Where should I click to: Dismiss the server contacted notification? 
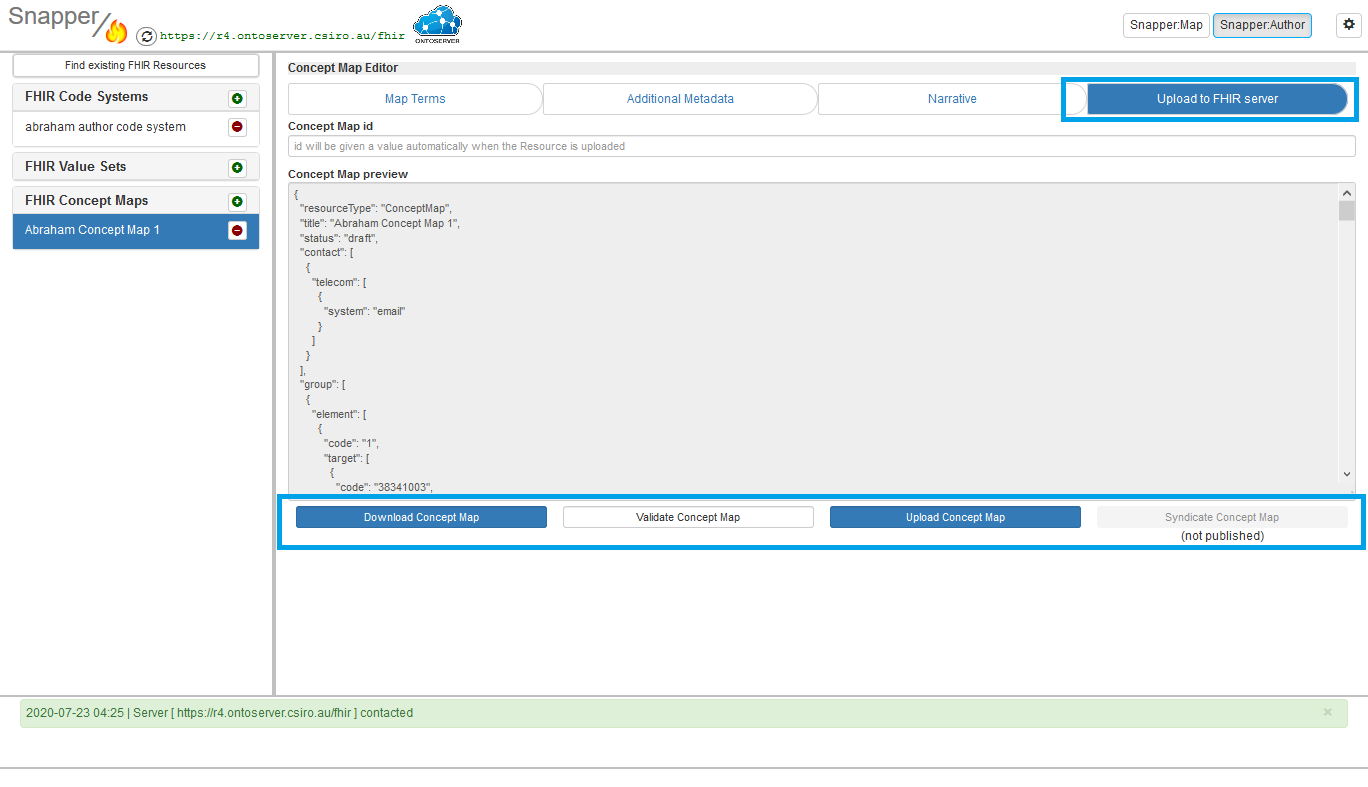click(x=1328, y=712)
